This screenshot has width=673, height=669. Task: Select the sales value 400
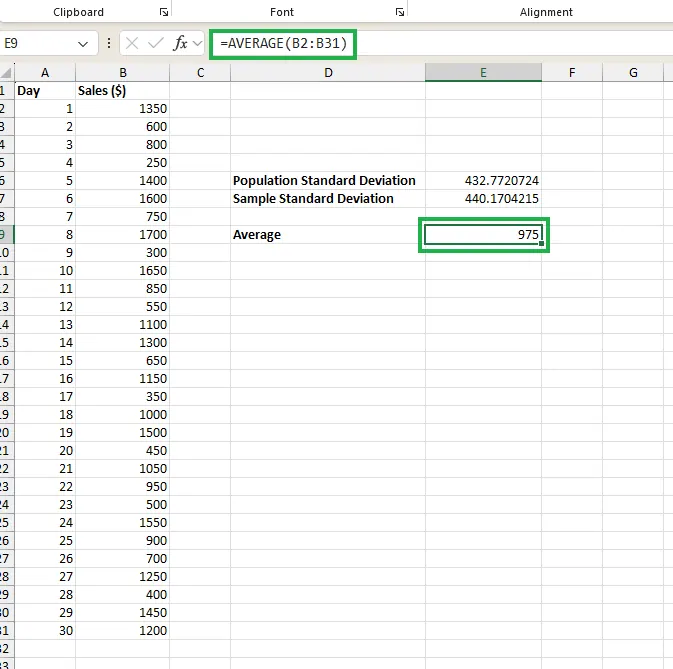pyautogui.click(x=123, y=595)
